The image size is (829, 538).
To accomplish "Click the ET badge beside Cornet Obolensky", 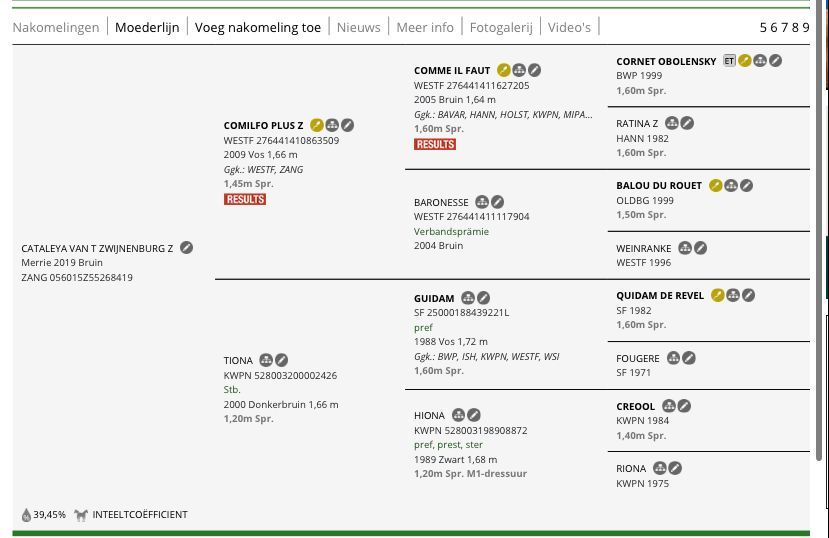I will 729,61.
